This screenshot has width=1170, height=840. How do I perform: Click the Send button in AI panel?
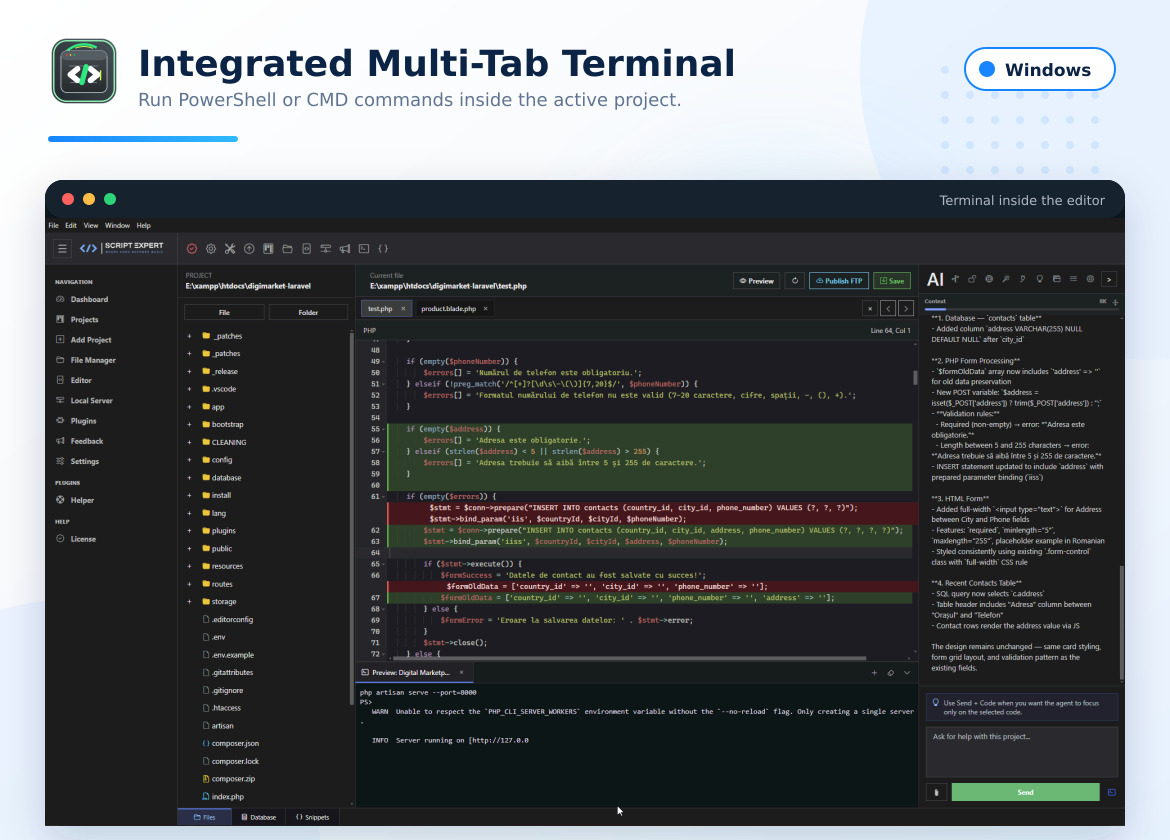[1025, 792]
